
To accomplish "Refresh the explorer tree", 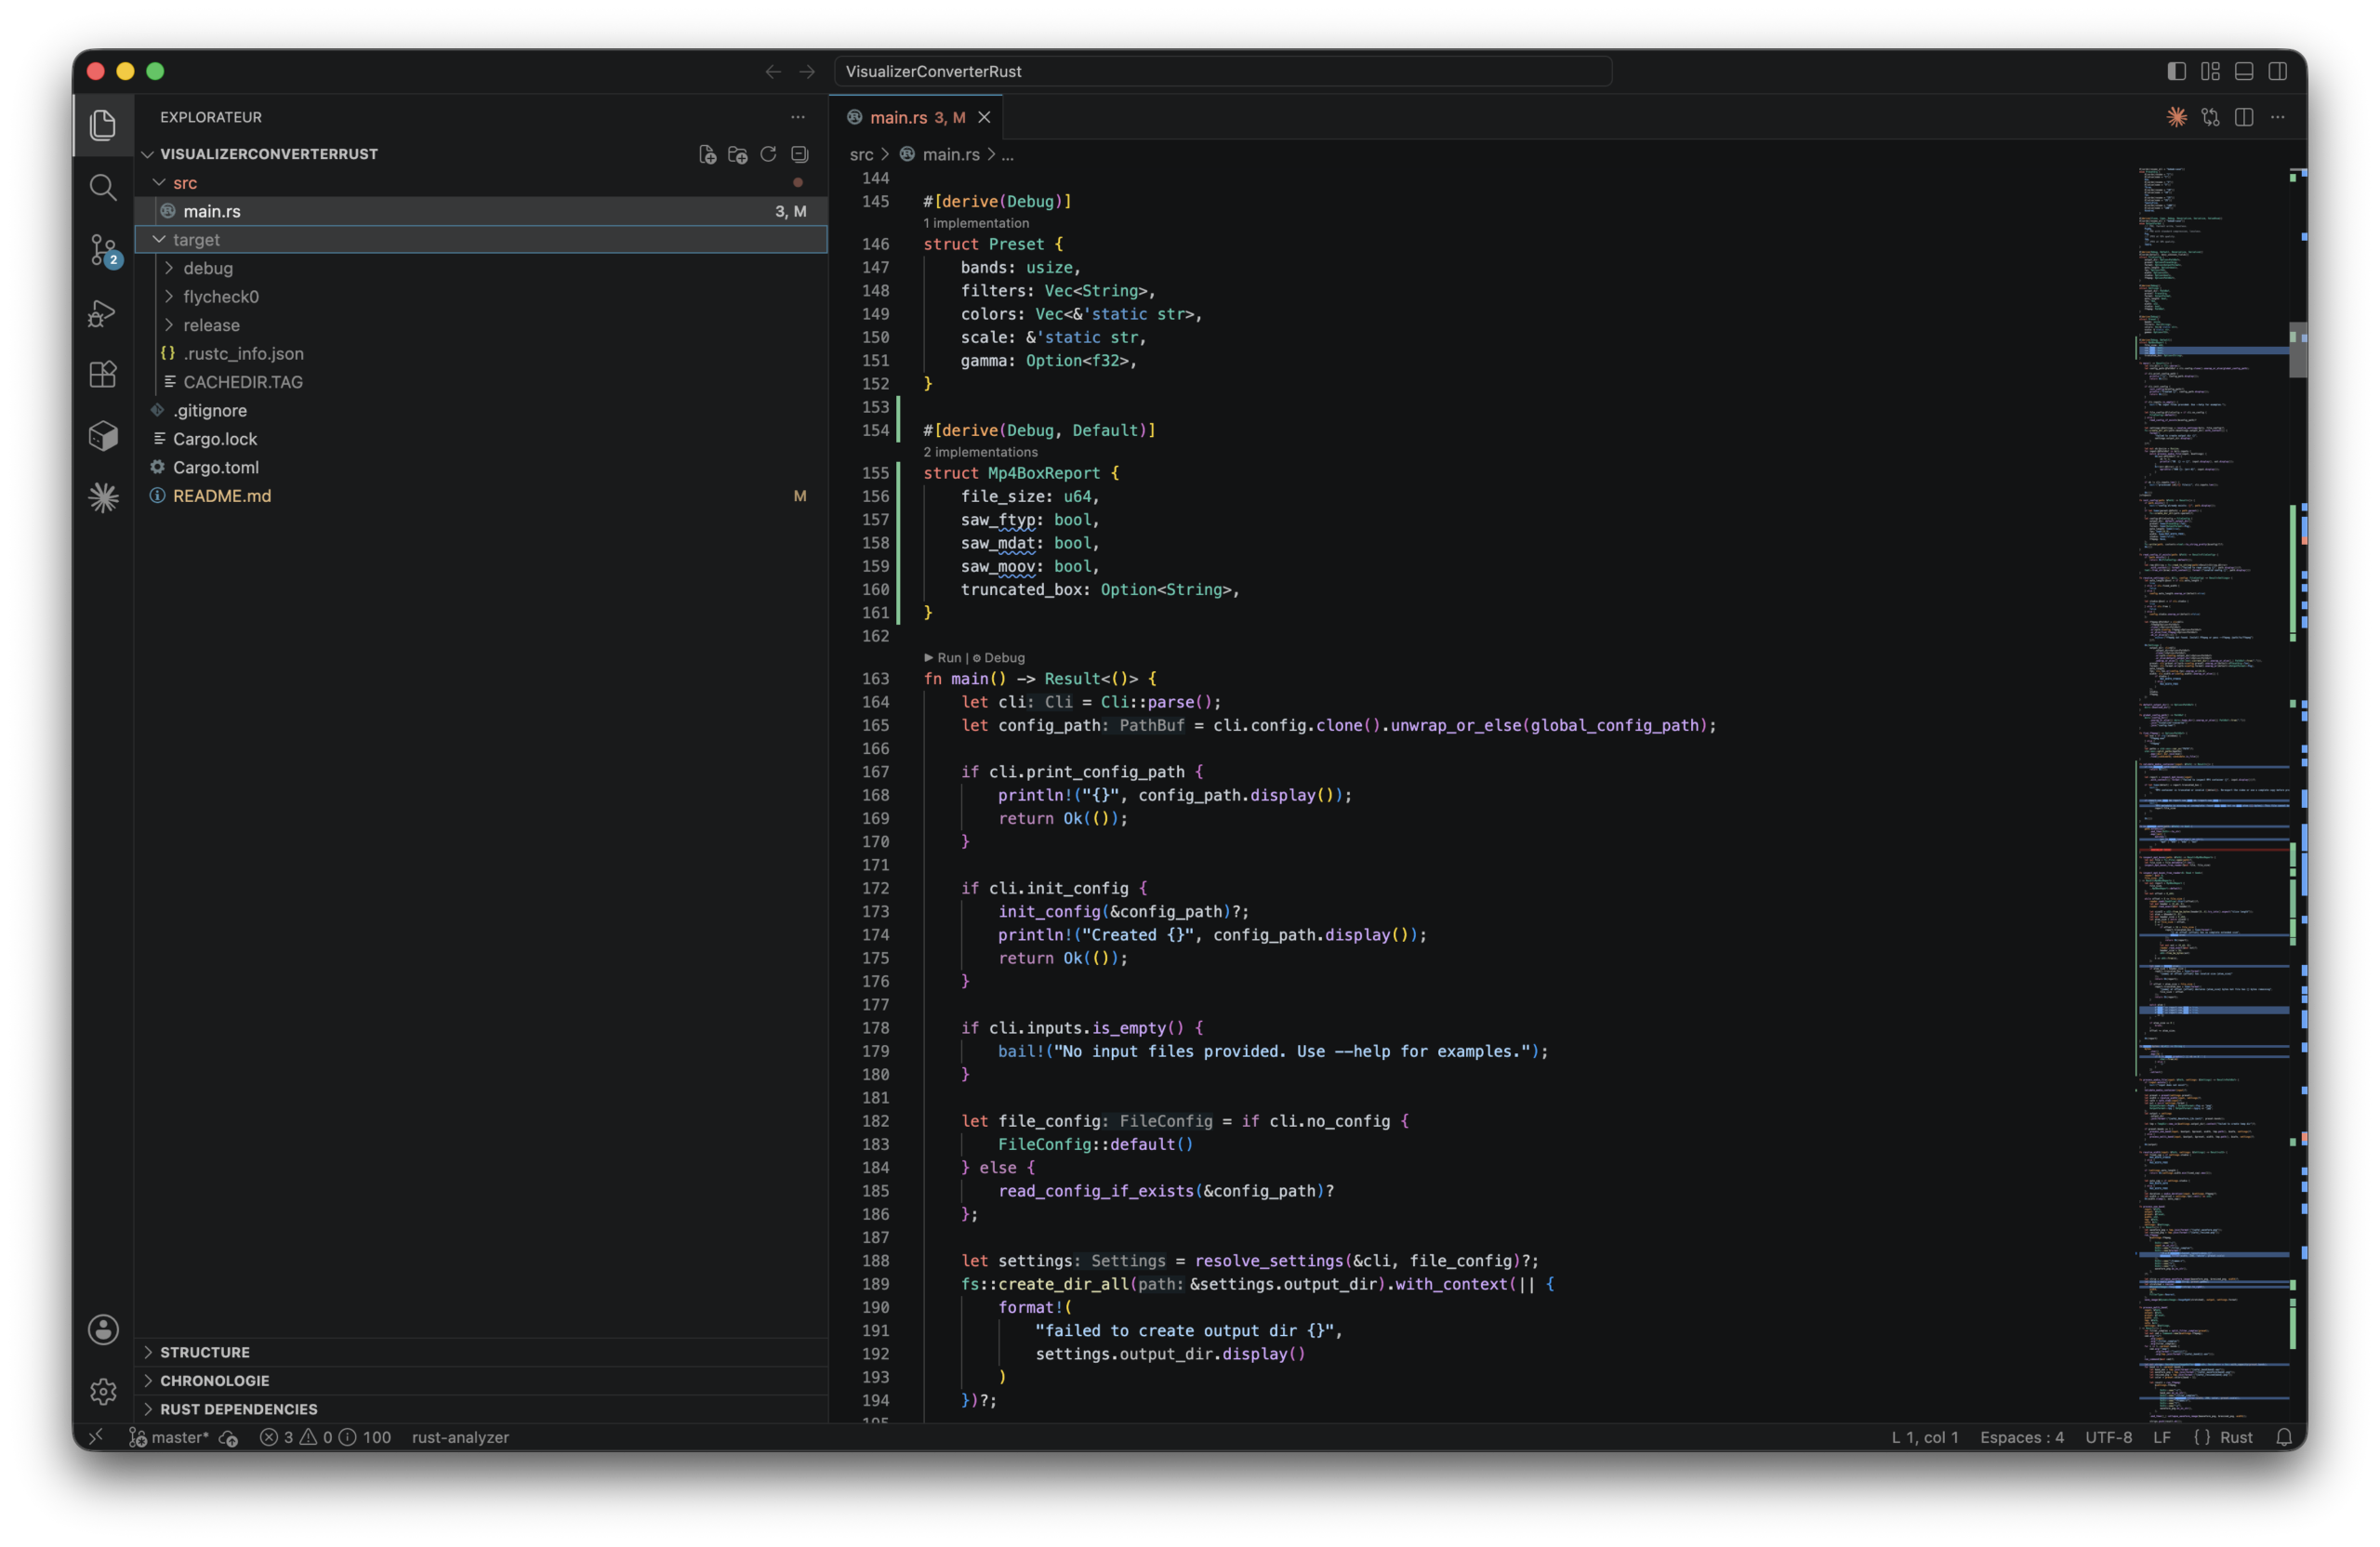I will point(768,154).
